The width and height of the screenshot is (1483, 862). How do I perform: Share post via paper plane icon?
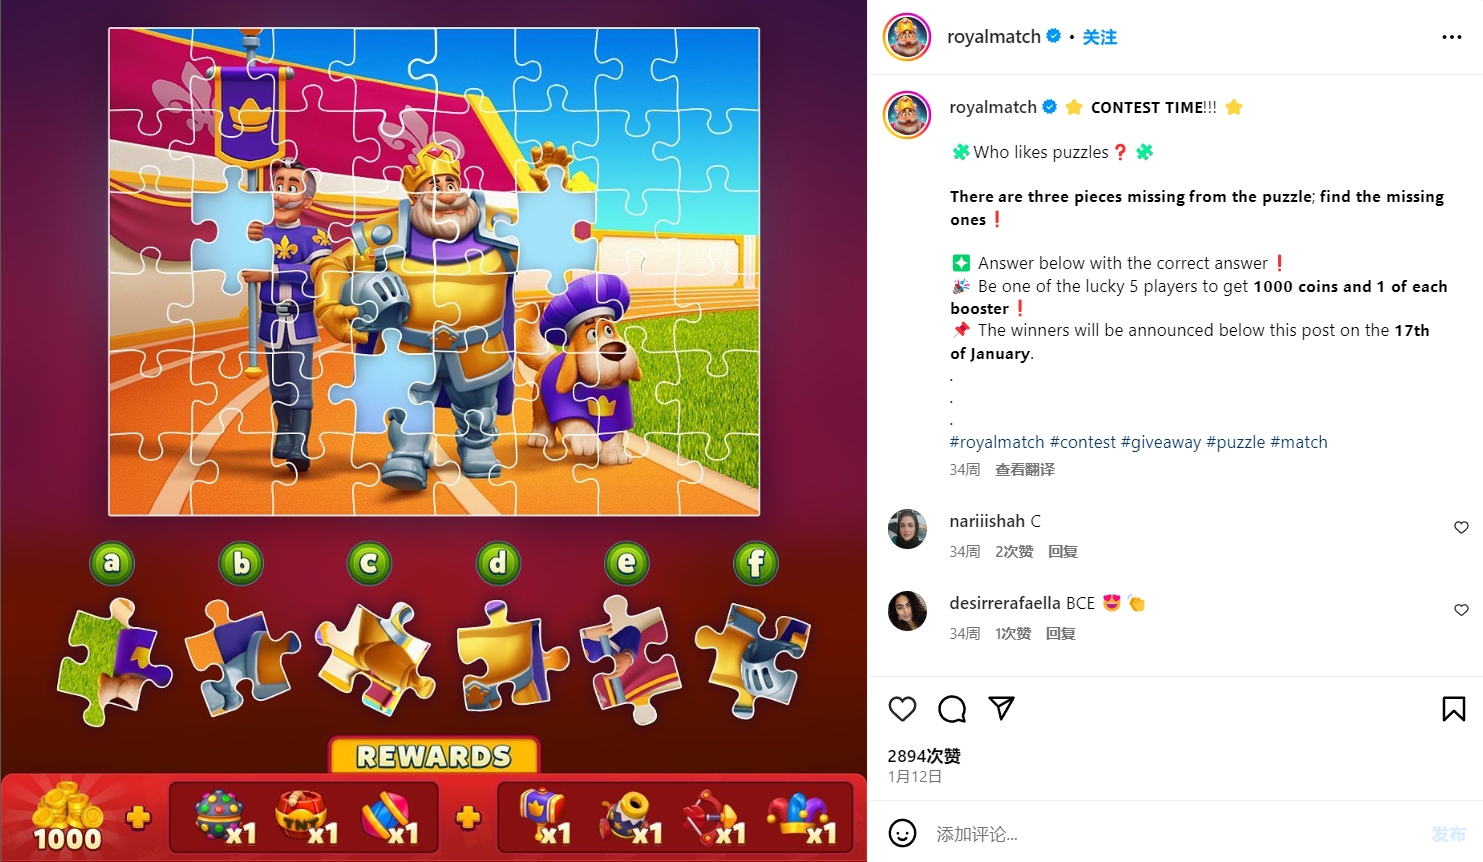click(1001, 708)
